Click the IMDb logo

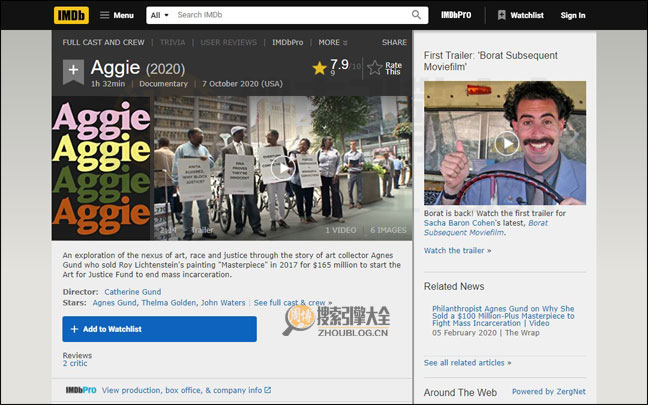coord(71,15)
